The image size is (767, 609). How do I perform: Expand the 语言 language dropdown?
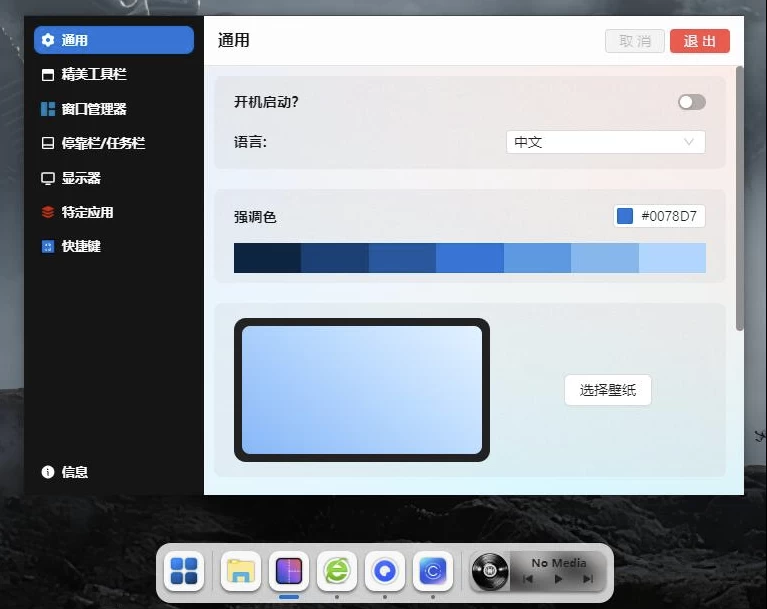point(605,142)
